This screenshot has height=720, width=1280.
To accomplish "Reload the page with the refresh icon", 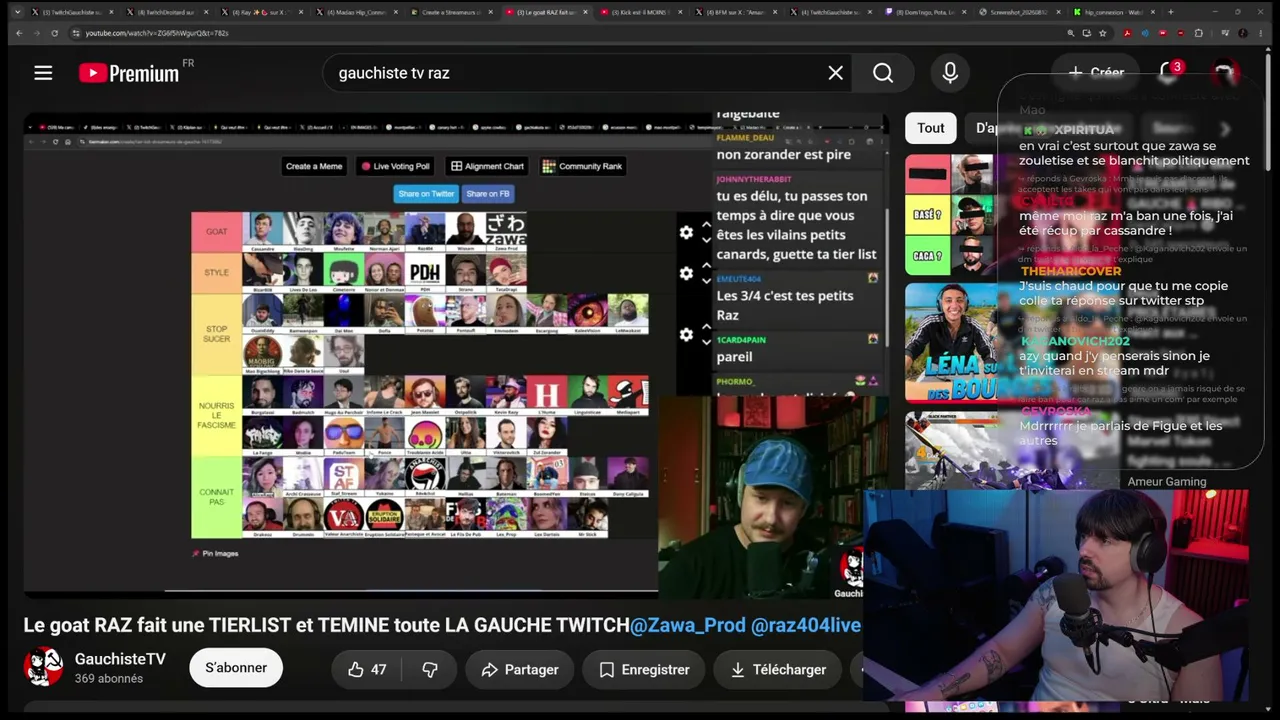I will coord(54,33).
